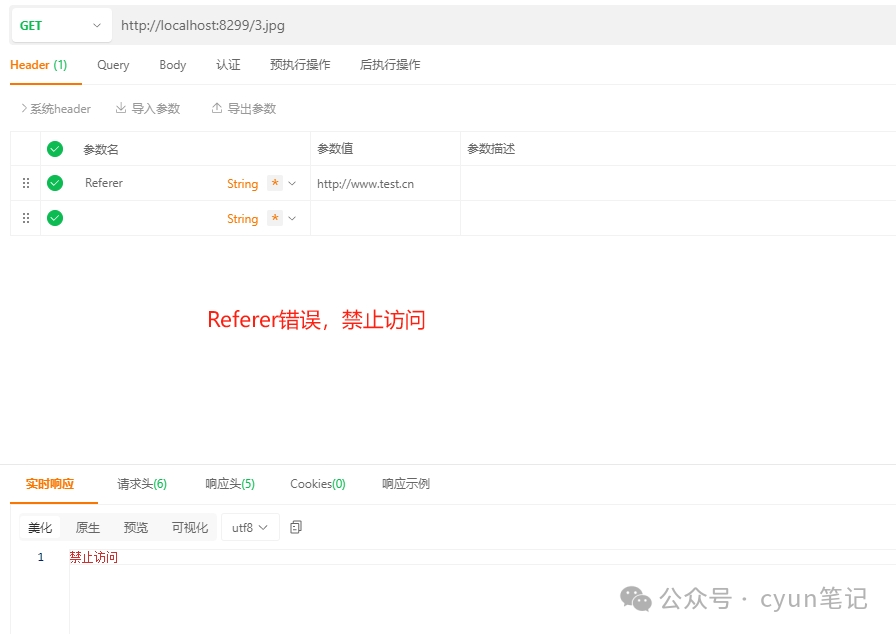Screen dimensions: 896x634
Task: Select the 认证 tab
Action: (x=228, y=65)
